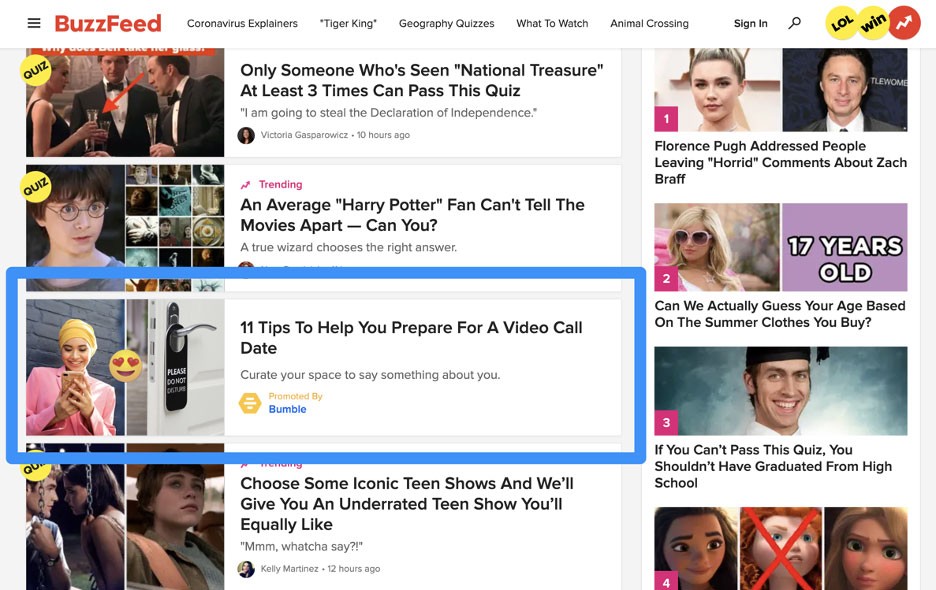The image size is (936, 590).
Task: Click Kelly Martinez's avatar
Action: tap(246, 569)
